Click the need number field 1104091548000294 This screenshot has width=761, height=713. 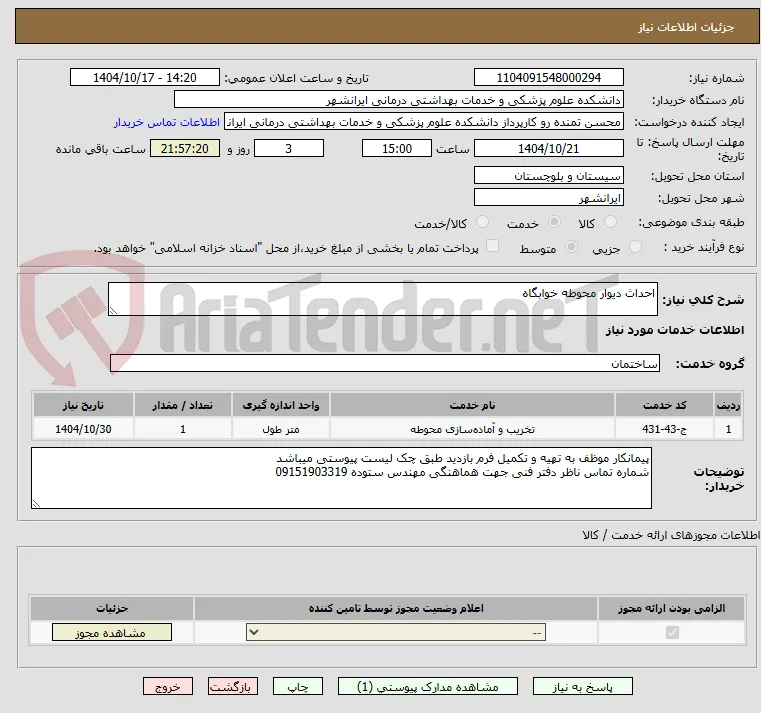tap(548, 78)
